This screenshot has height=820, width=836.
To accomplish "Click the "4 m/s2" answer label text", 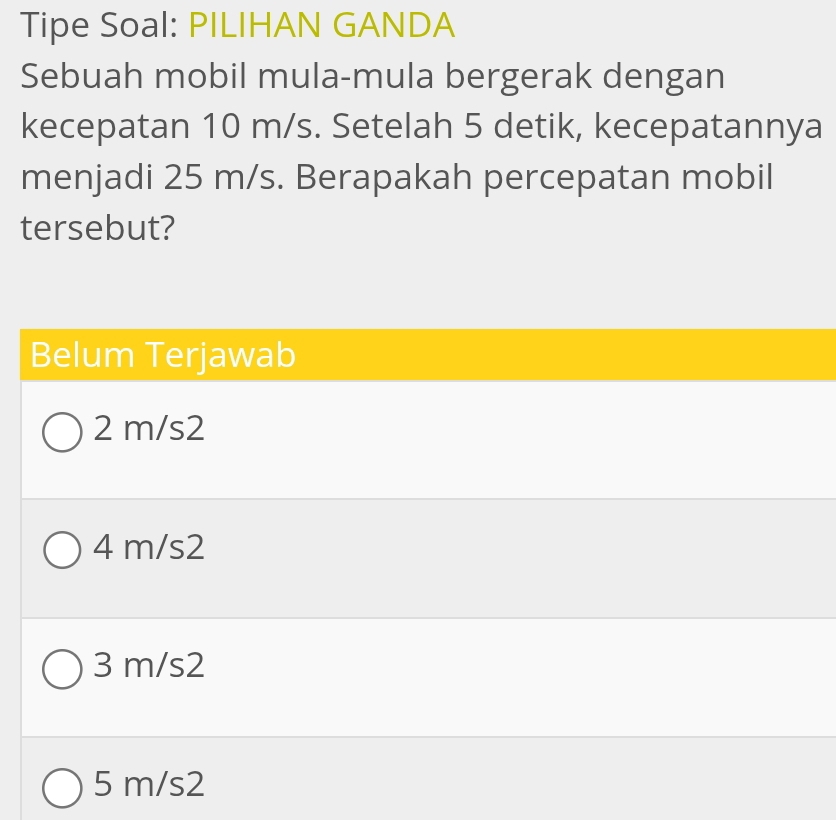I will click(148, 547).
